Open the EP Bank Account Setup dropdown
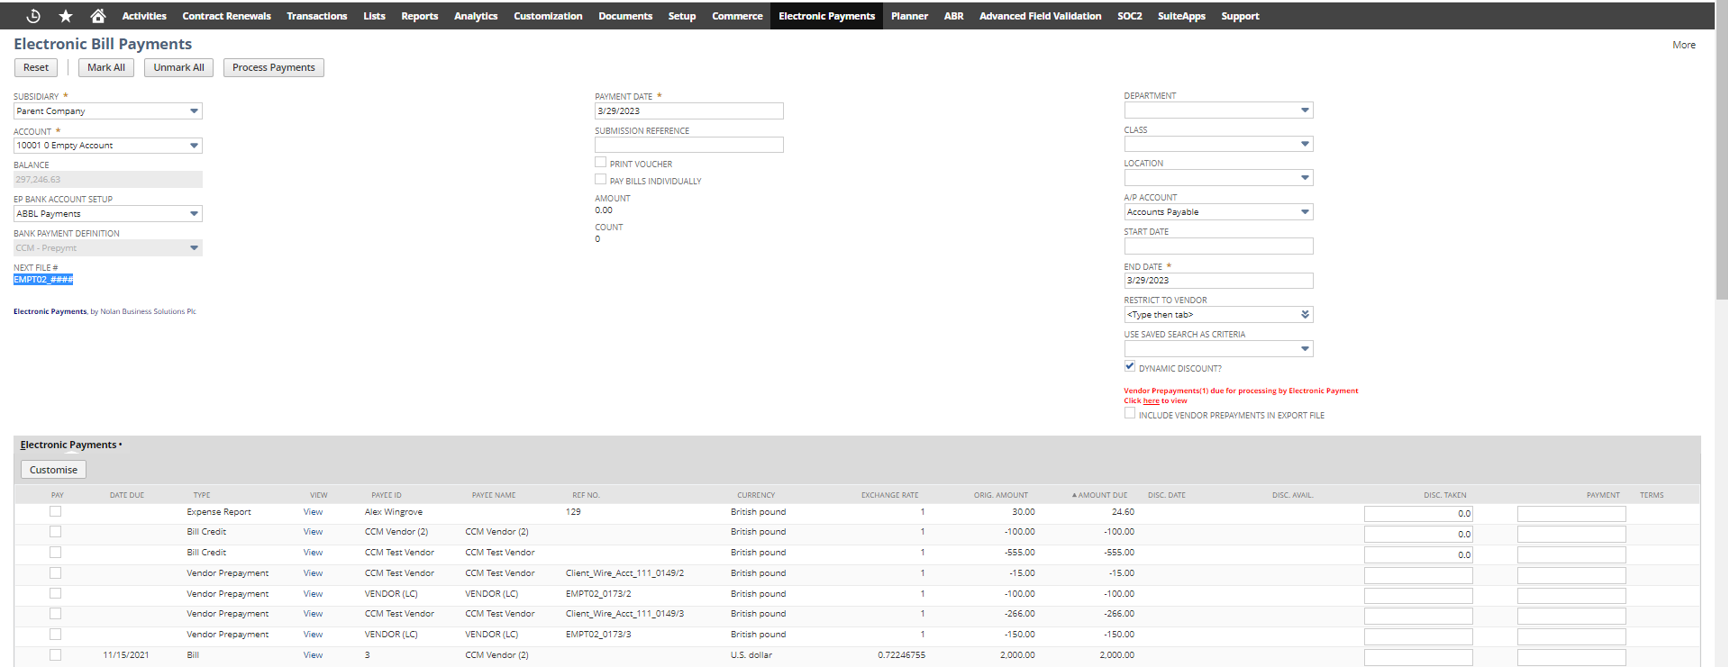Viewport: 1728px width, 670px height. (194, 214)
